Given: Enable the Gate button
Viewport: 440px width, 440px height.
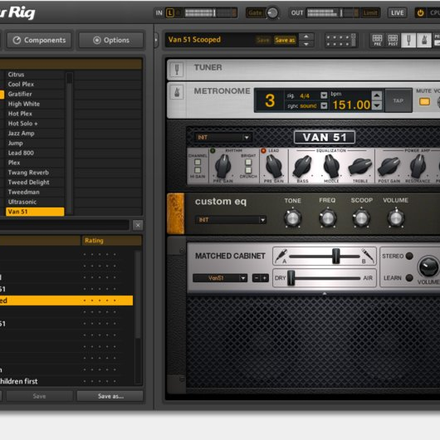Looking at the screenshot, I should (x=255, y=13).
